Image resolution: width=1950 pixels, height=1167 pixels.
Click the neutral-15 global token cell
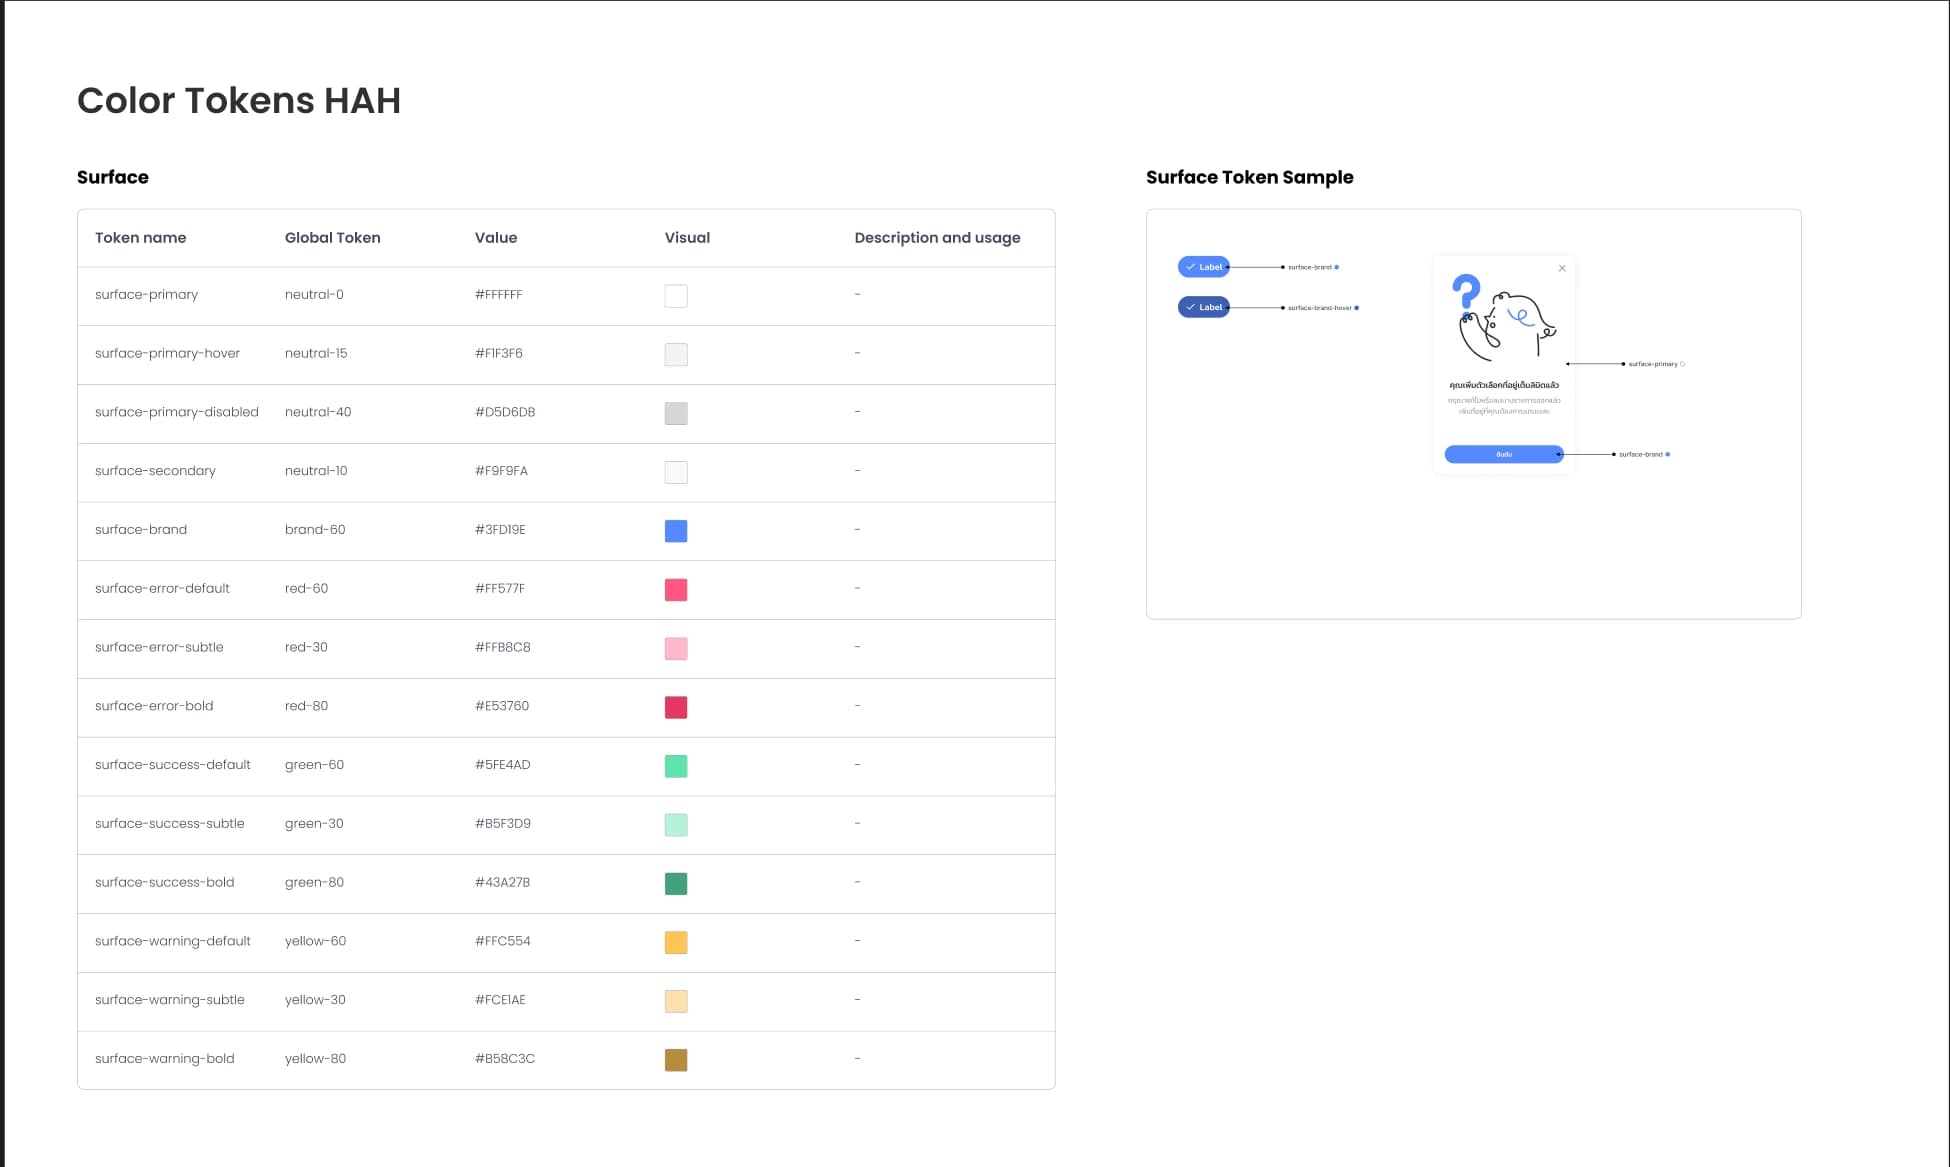tap(316, 353)
